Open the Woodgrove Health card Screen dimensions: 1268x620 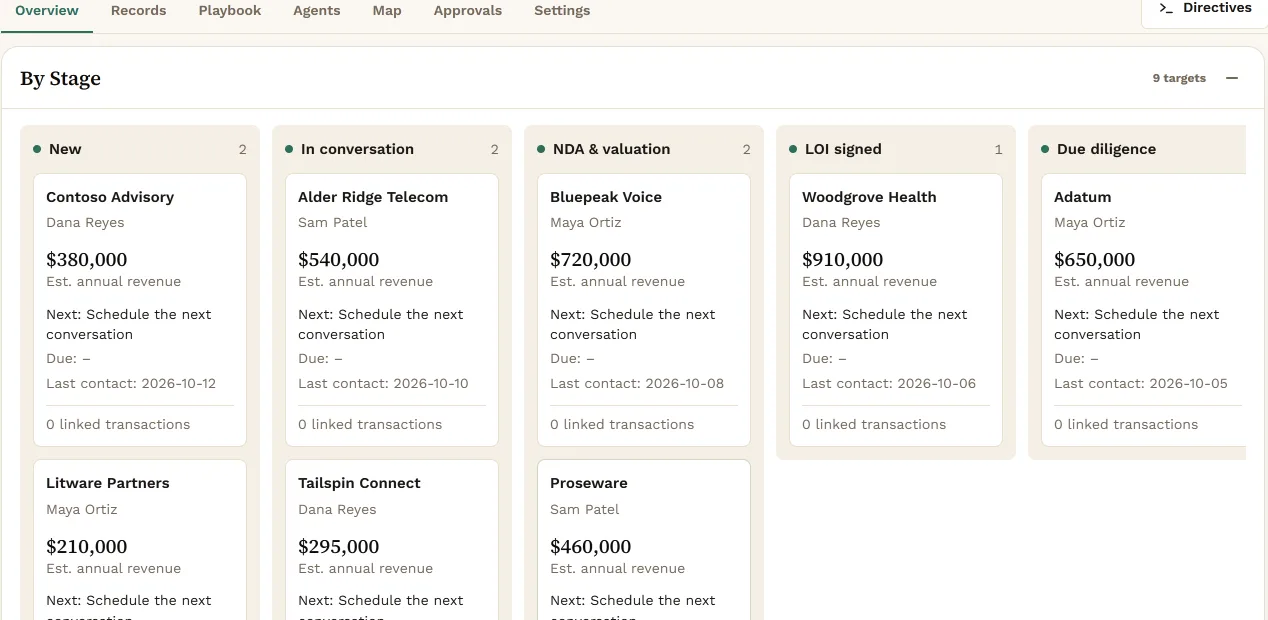click(896, 310)
